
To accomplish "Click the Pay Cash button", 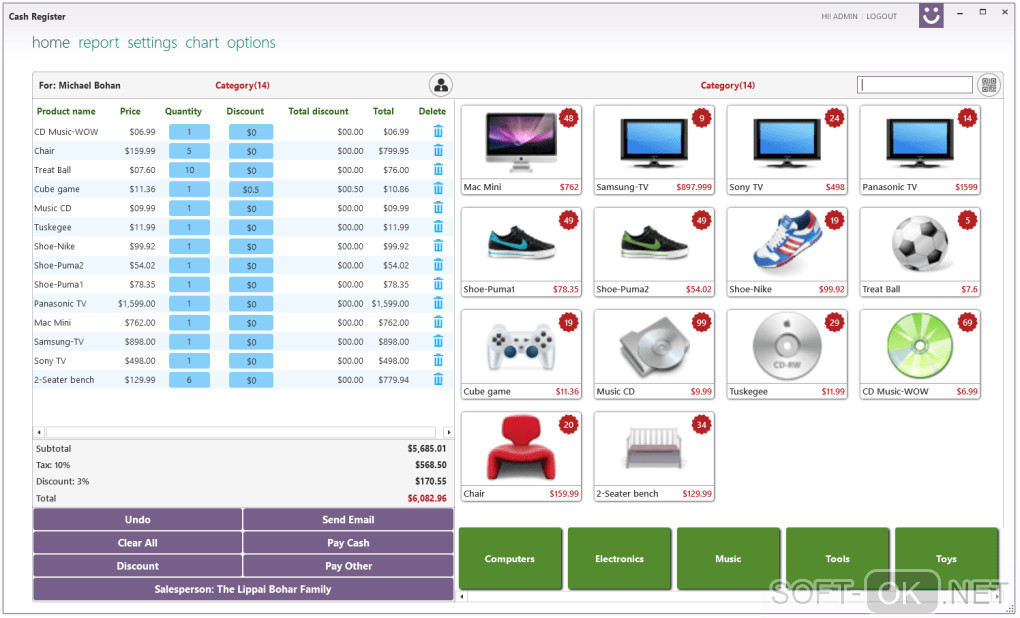I will pyautogui.click(x=348, y=543).
